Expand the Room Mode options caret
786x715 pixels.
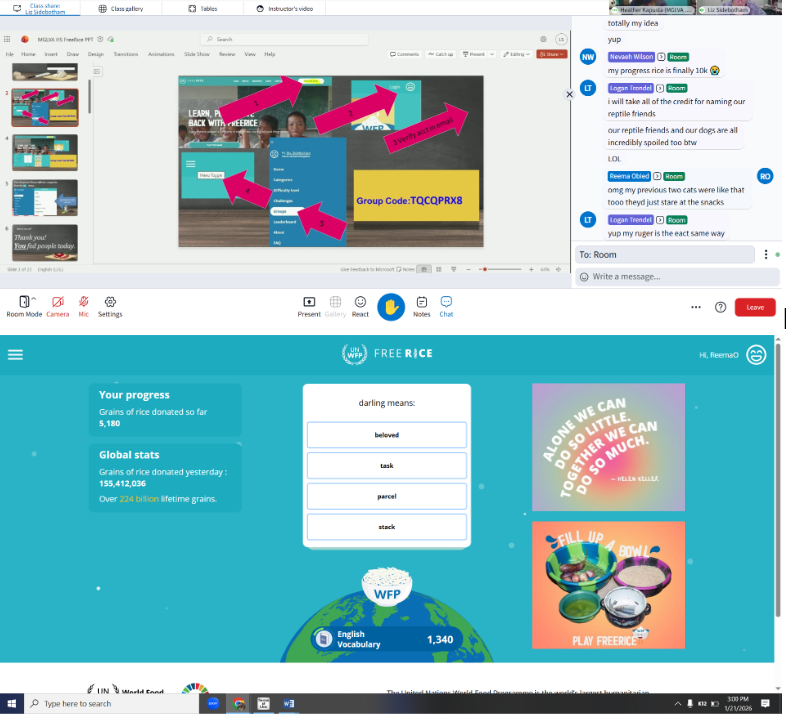[34, 298]
